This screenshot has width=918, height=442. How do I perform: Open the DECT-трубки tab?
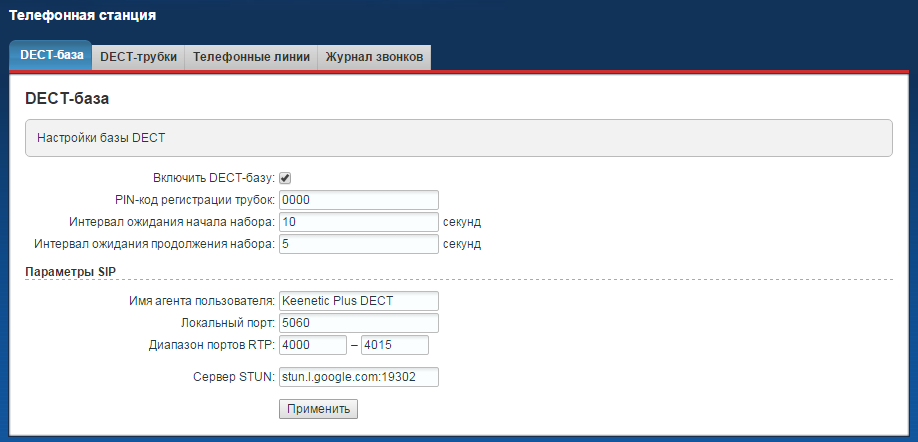pyautogui.click(x=139, y=58)
